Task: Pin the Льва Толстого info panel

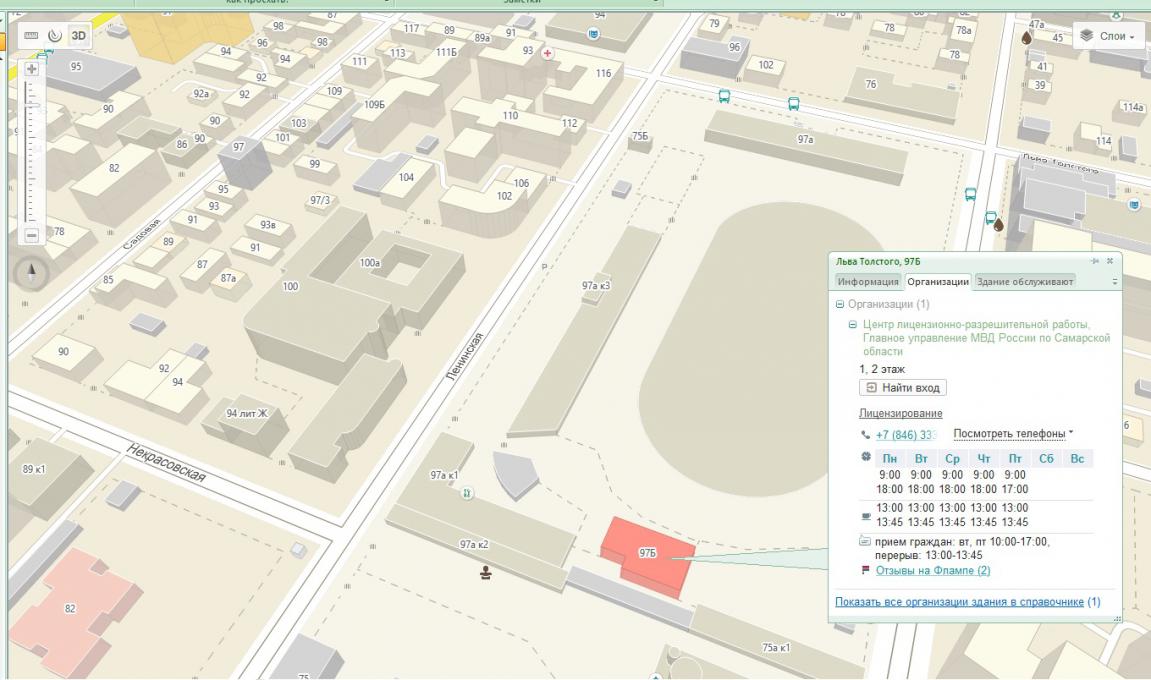Action: (1095, 260)
